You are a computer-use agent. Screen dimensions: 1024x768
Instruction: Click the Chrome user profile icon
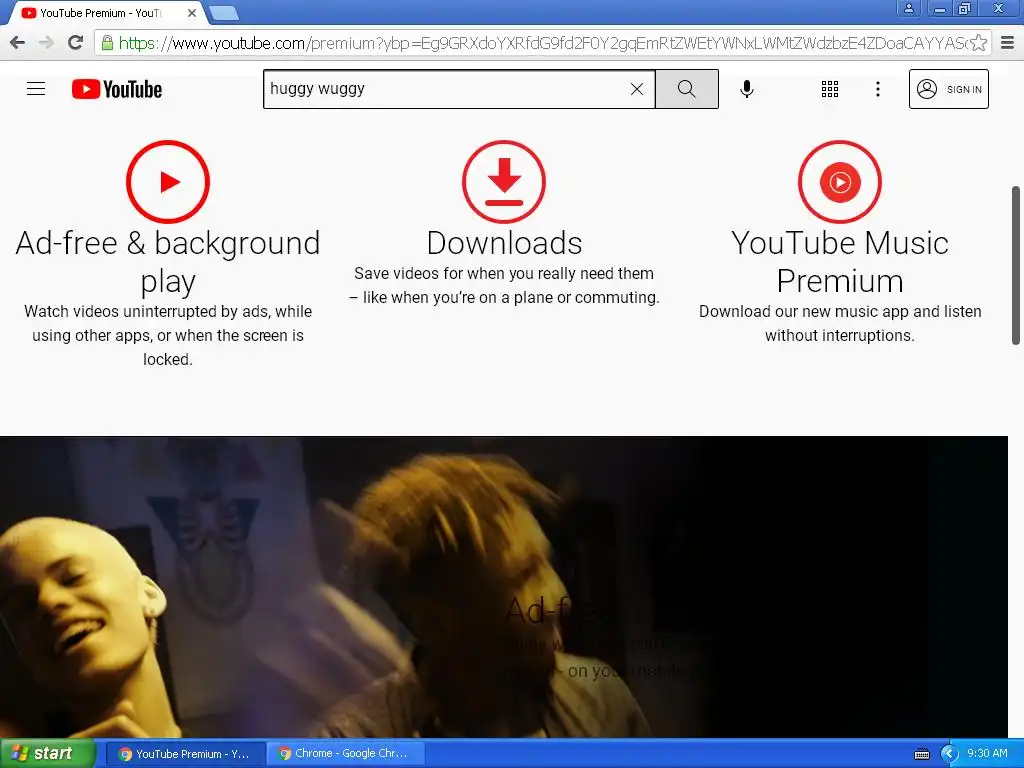908,8
